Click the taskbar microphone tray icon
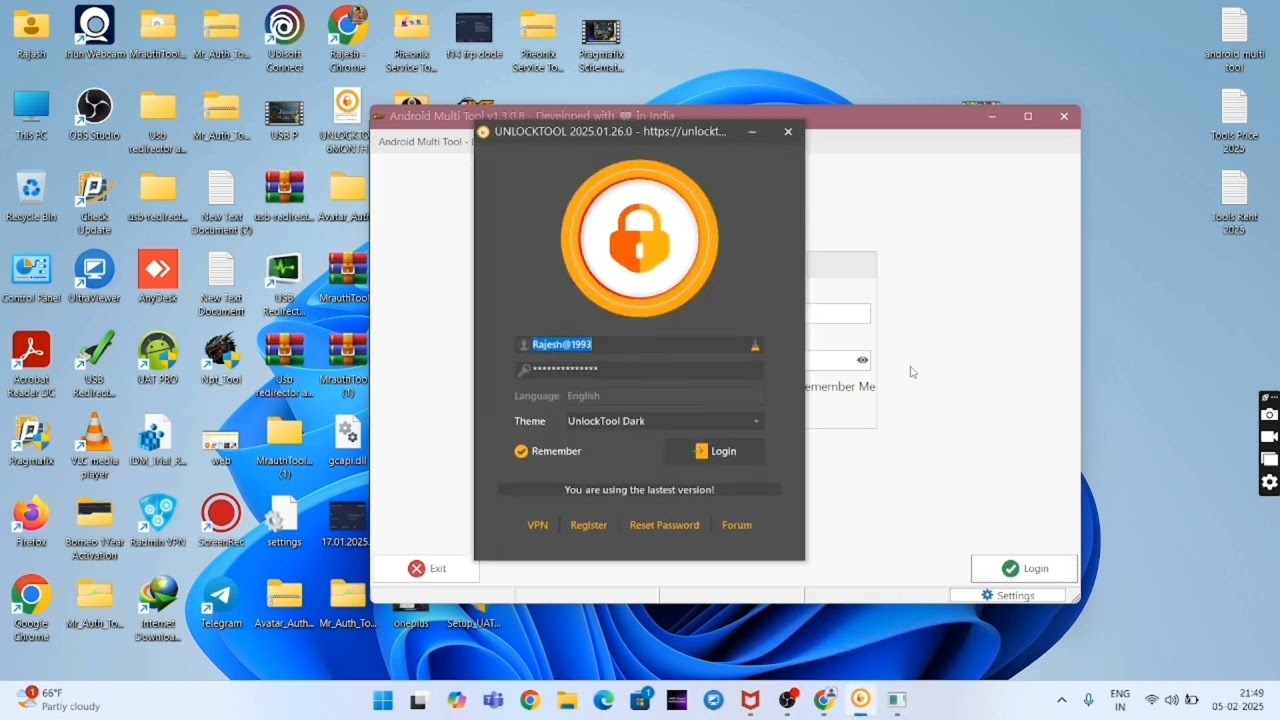 click(1089, 700)
